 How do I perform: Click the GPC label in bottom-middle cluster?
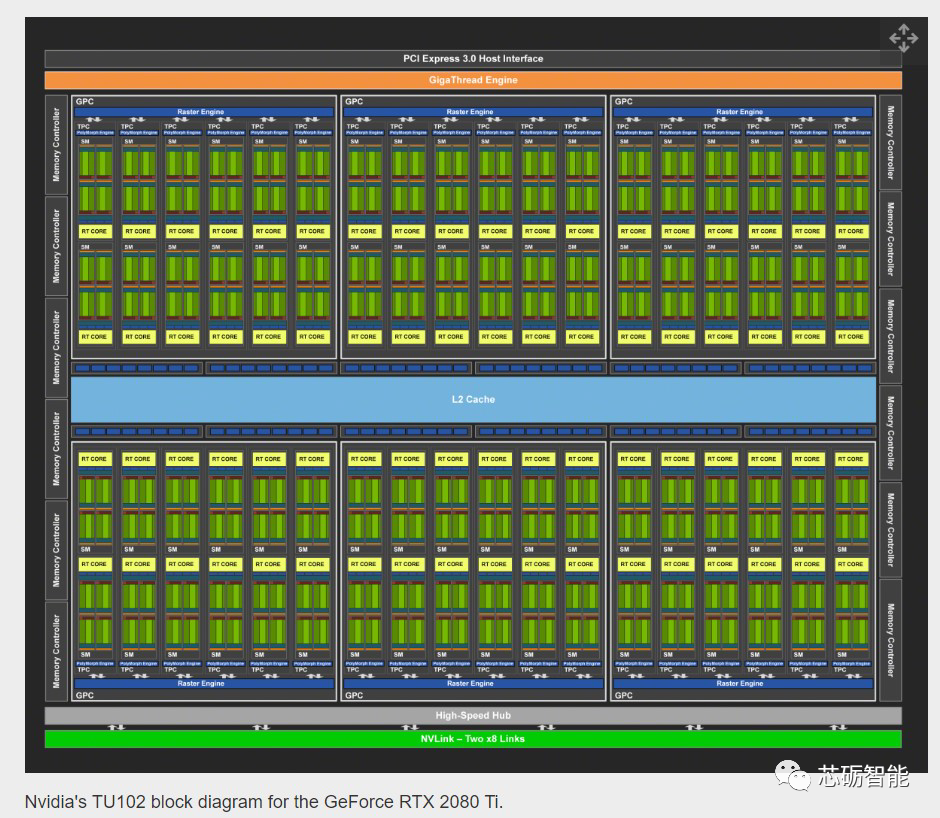(x=353, y=695)
